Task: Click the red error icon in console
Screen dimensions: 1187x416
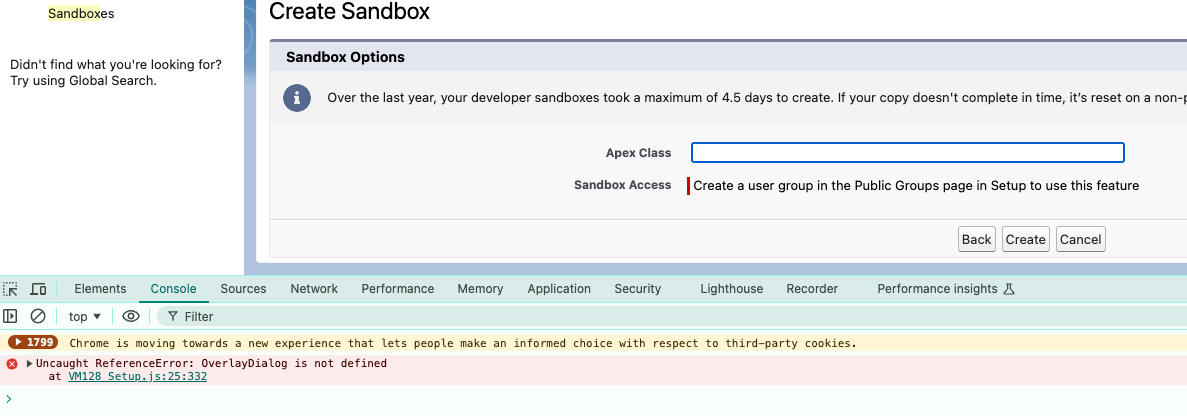Action: point(12,364)
